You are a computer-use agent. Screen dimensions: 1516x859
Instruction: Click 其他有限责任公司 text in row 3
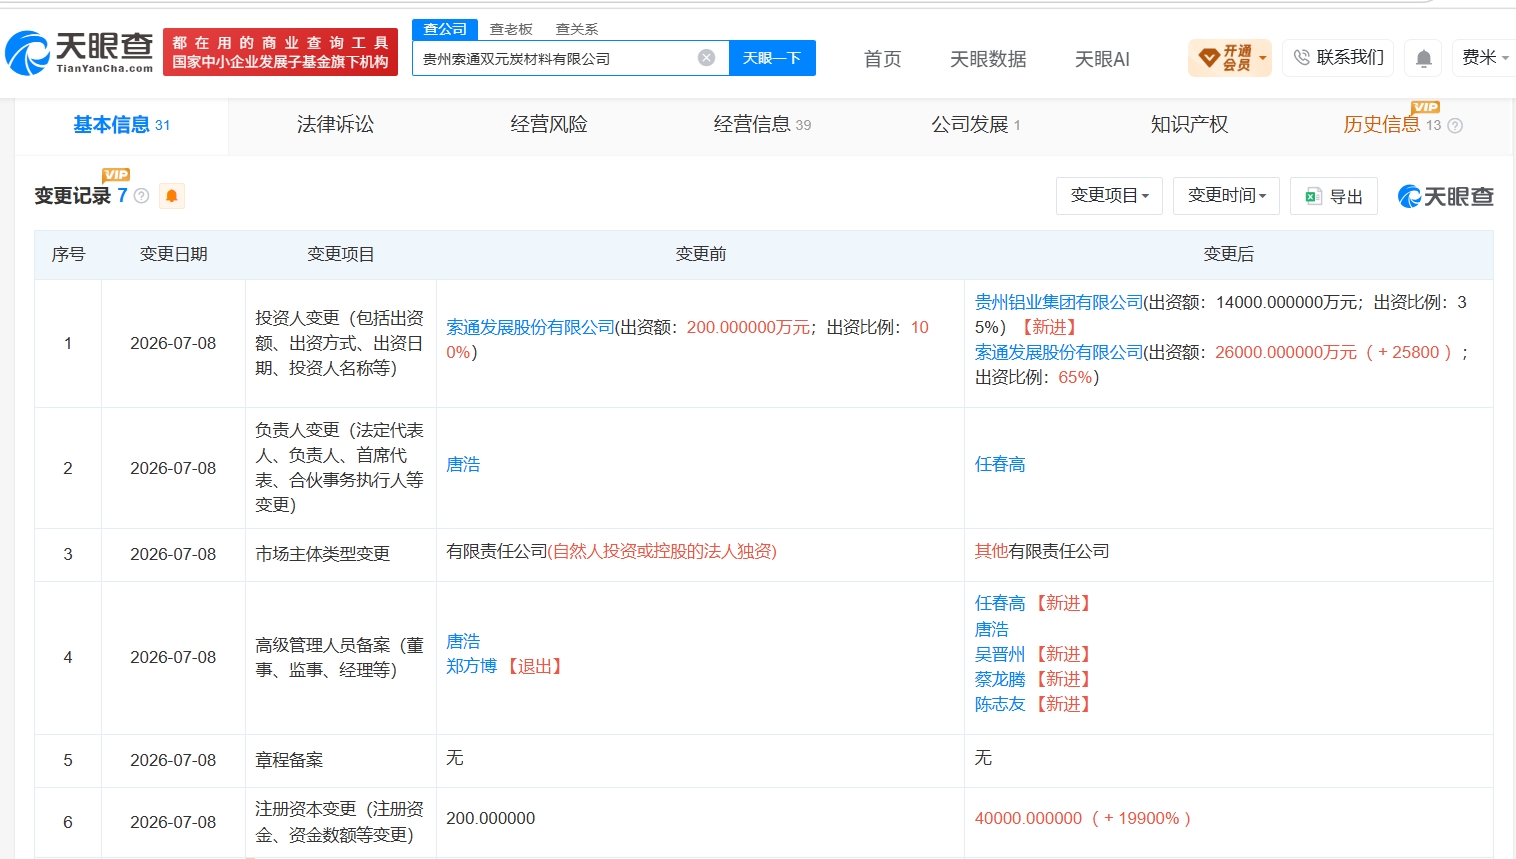(1042, 551)
